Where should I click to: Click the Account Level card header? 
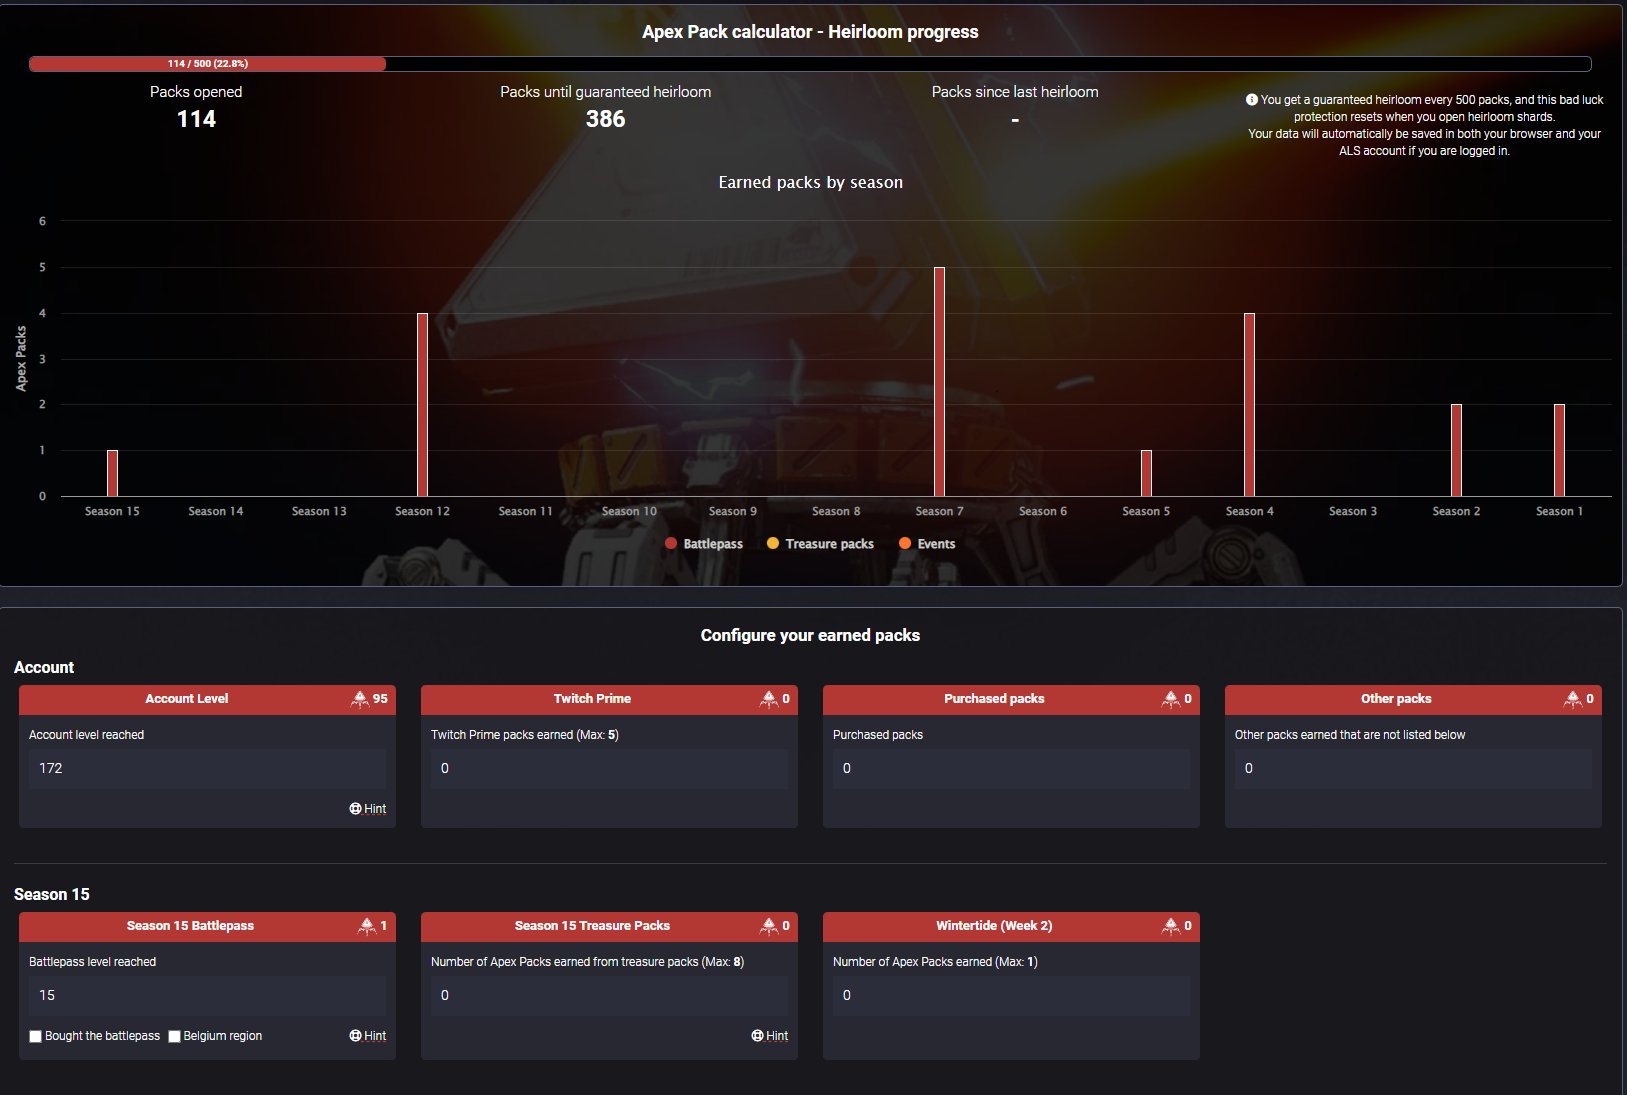(x=207, y=699)
